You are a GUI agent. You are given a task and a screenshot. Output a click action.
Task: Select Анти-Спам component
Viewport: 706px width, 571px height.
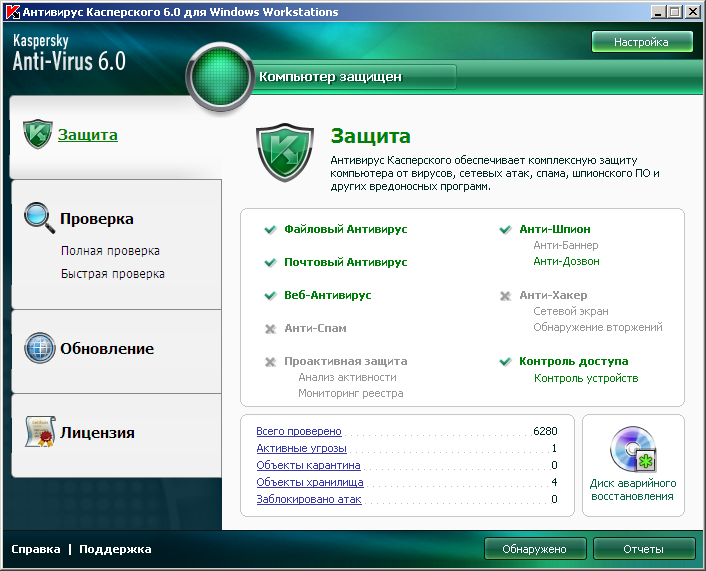(x=315, y=328)
